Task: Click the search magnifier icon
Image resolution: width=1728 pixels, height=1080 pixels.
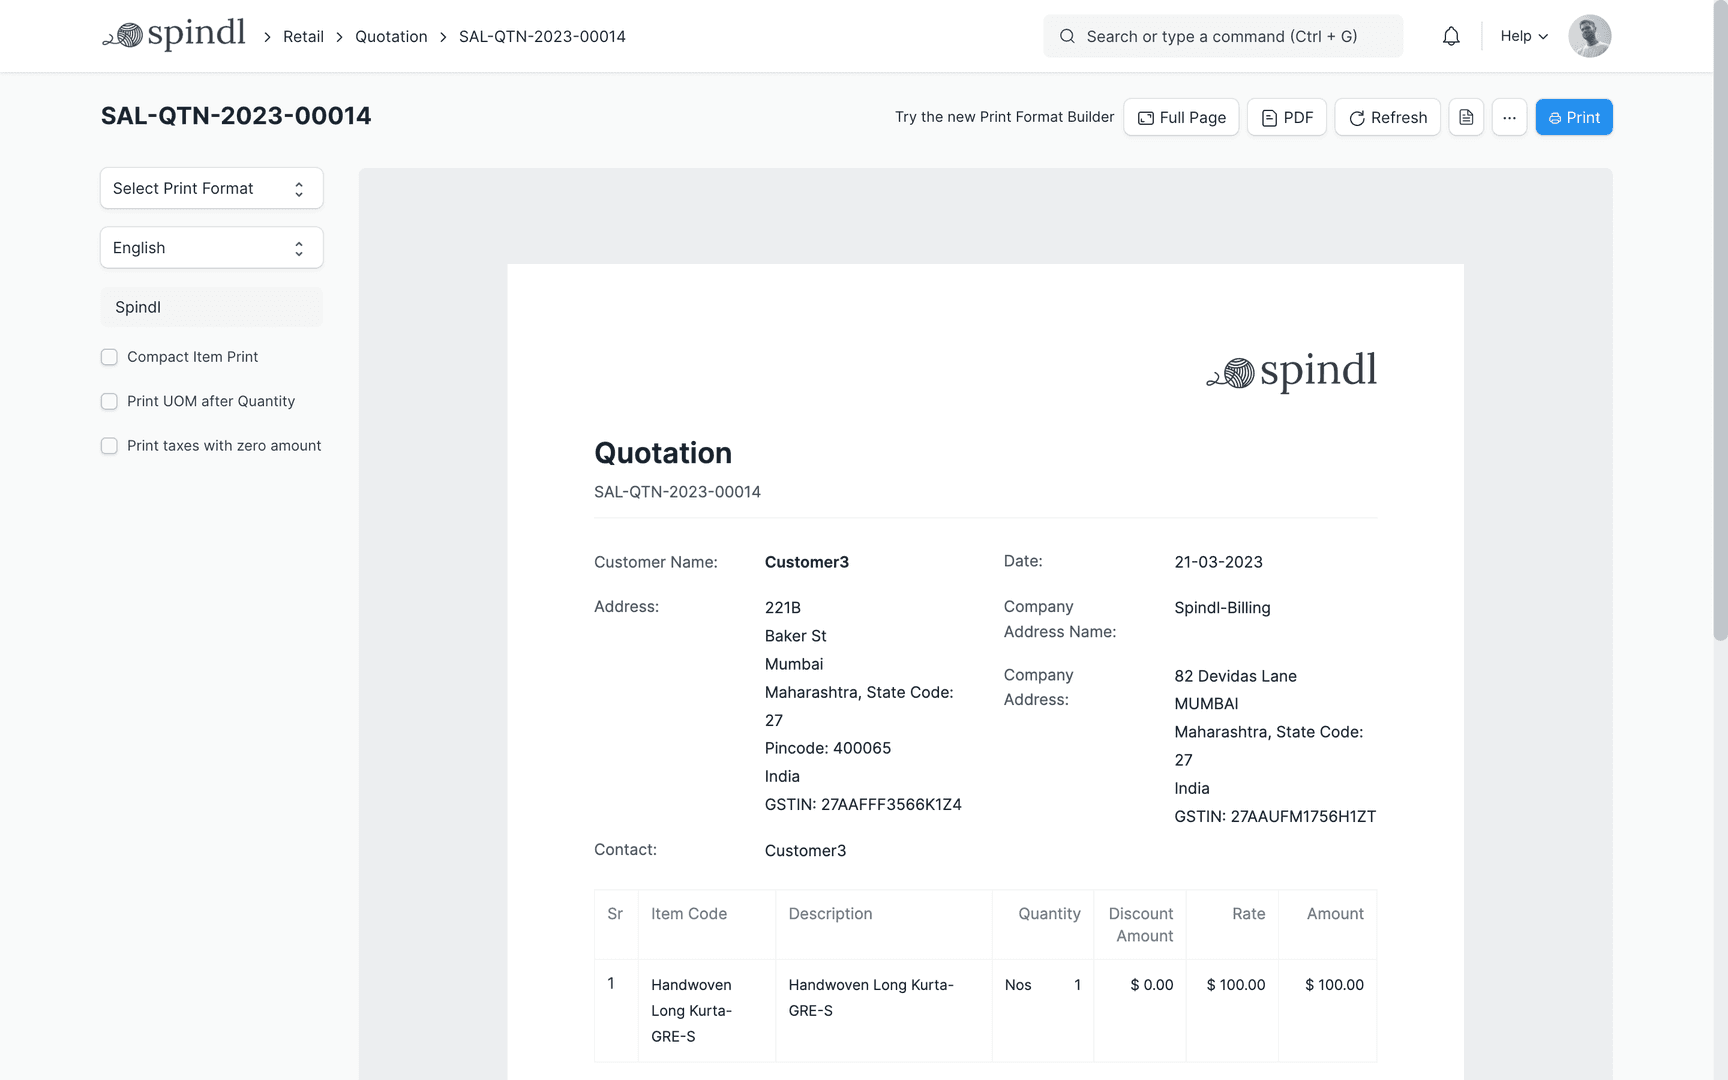Action: (x=1067, y=36)
